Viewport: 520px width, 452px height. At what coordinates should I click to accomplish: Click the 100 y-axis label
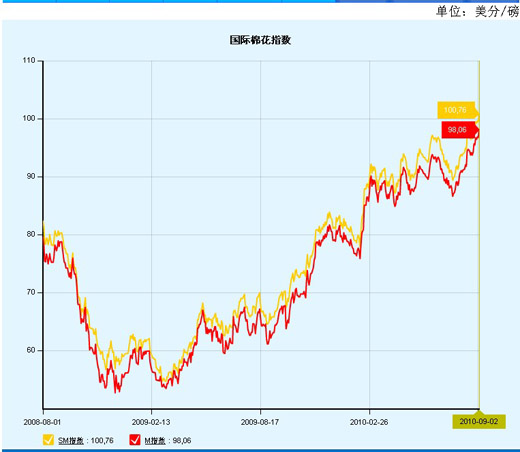pos(29,118)
